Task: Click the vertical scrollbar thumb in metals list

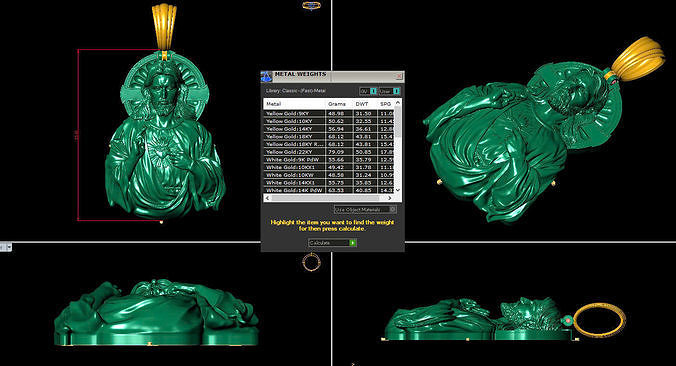Action: pyautogui.click(x=398, y=122)
